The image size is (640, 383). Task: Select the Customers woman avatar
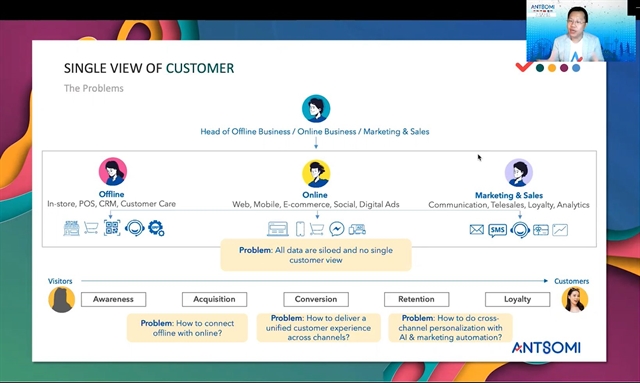click(575, 300)
